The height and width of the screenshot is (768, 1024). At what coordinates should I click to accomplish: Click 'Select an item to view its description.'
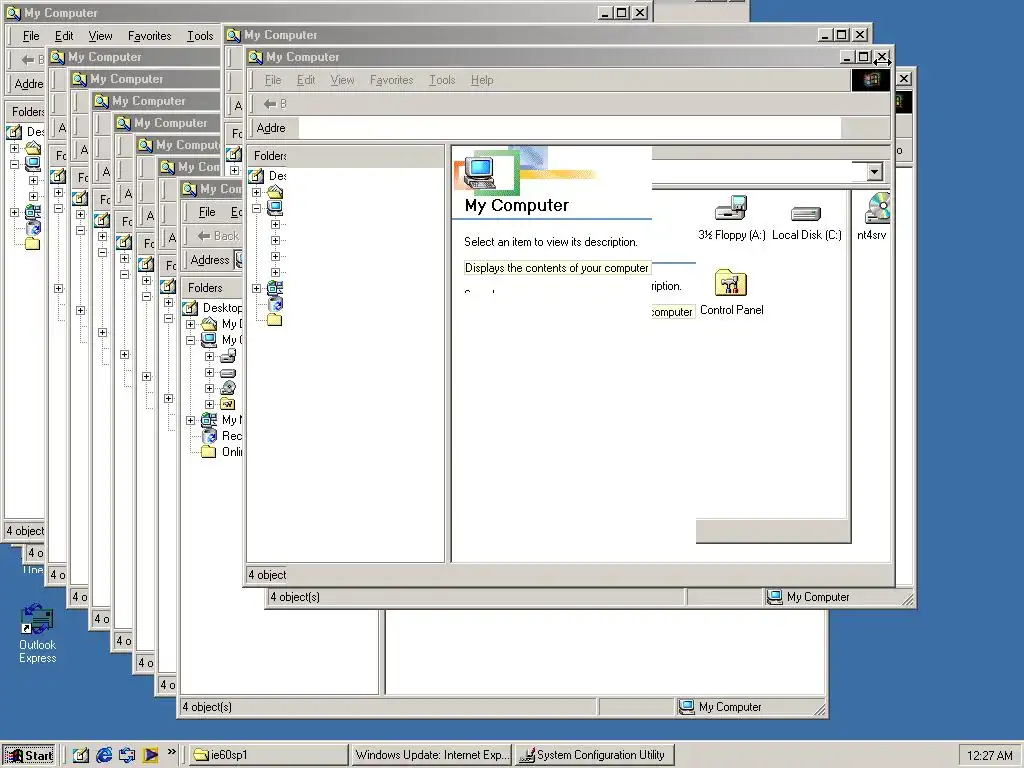(x=551, y=242)
